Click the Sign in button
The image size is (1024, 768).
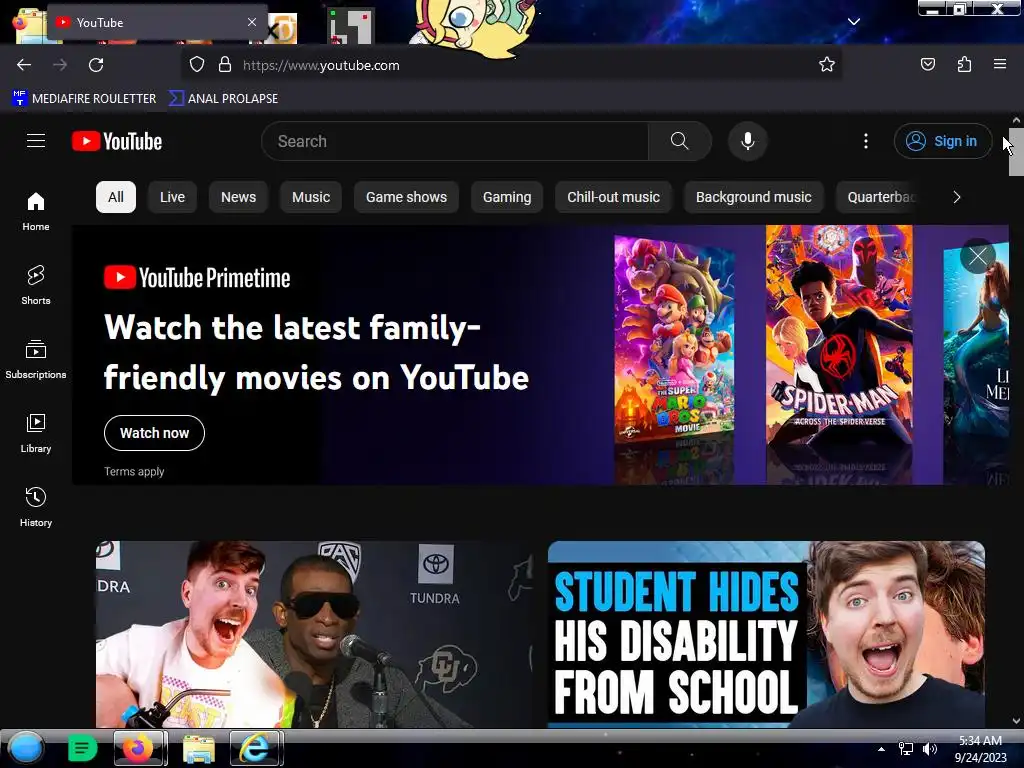tap(943, 141)
